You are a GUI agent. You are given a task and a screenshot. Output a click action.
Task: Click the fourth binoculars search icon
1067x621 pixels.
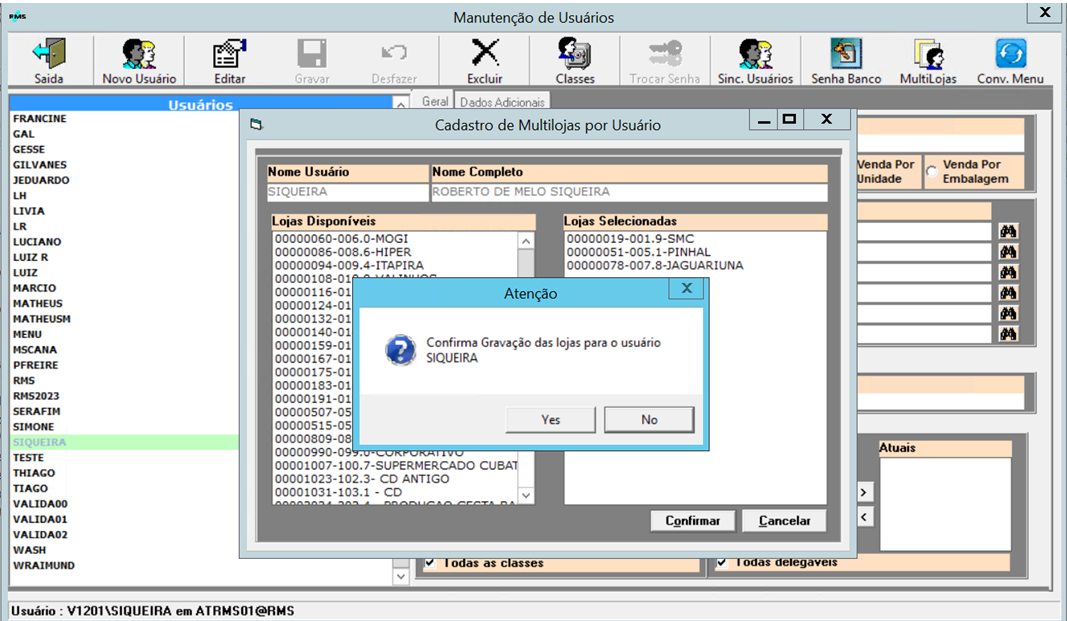[1008, 292]
